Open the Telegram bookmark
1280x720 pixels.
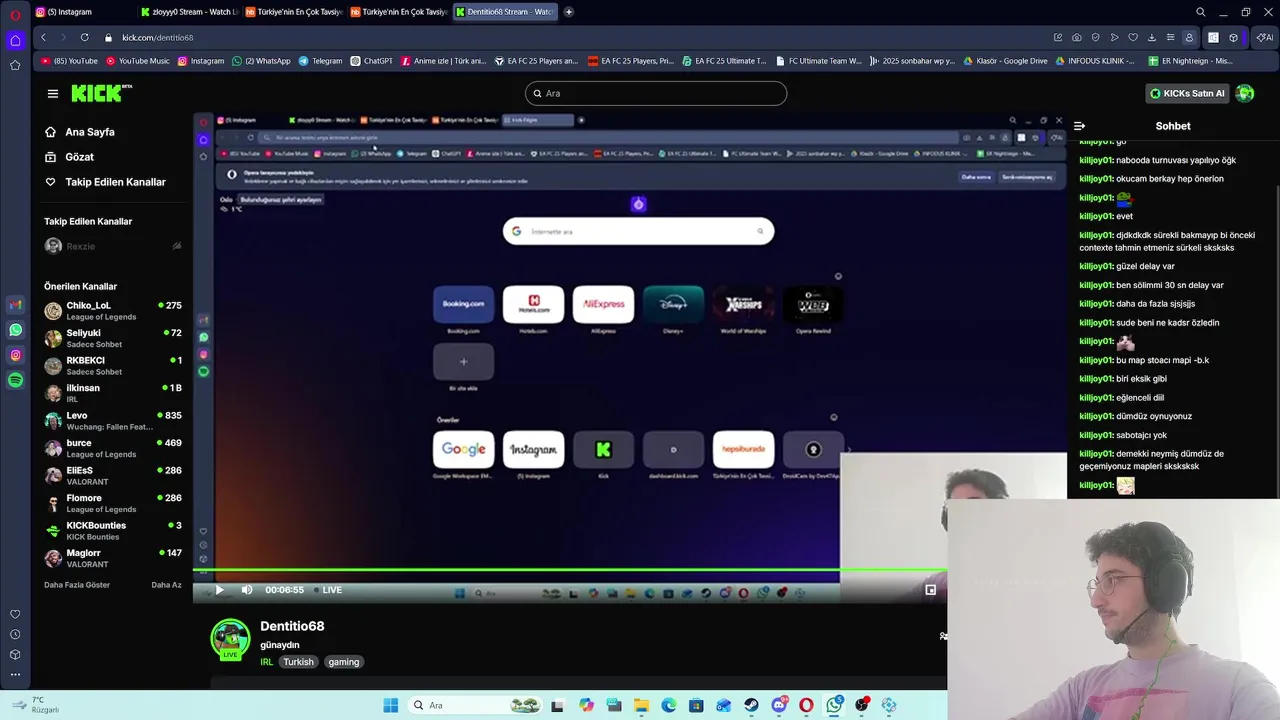[320, 61]
